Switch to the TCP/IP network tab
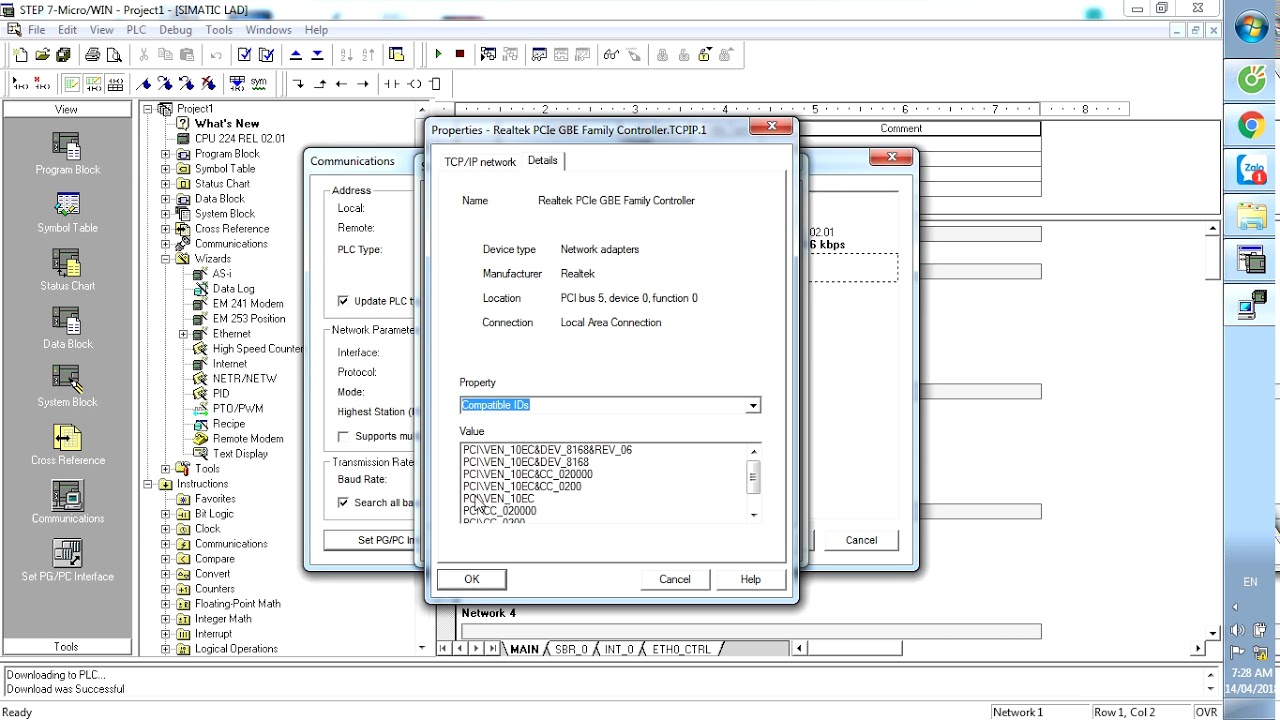1280x720 pixels. coord(480,162)
